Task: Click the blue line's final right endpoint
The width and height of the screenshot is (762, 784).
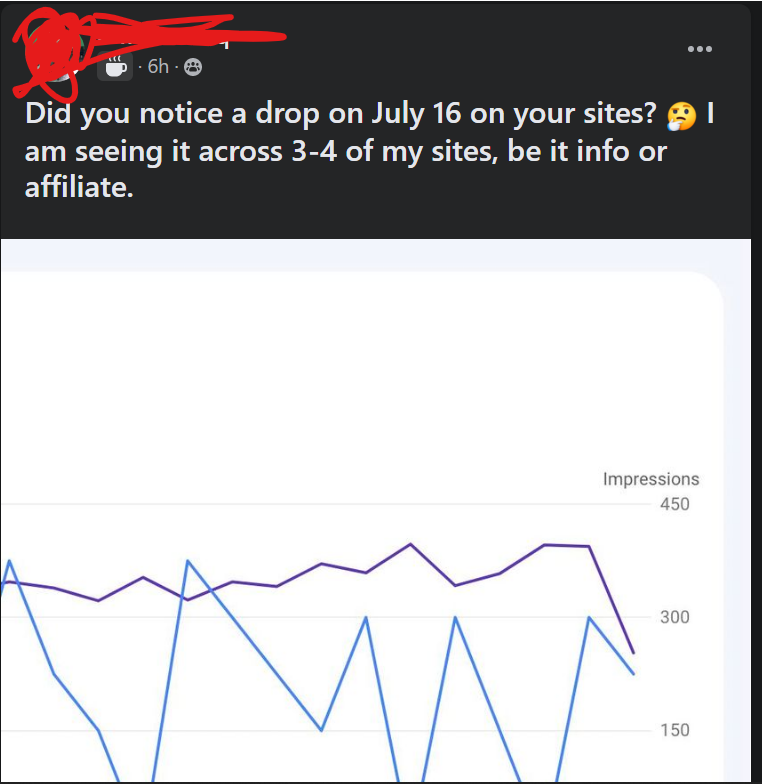Action: point(634,674)
